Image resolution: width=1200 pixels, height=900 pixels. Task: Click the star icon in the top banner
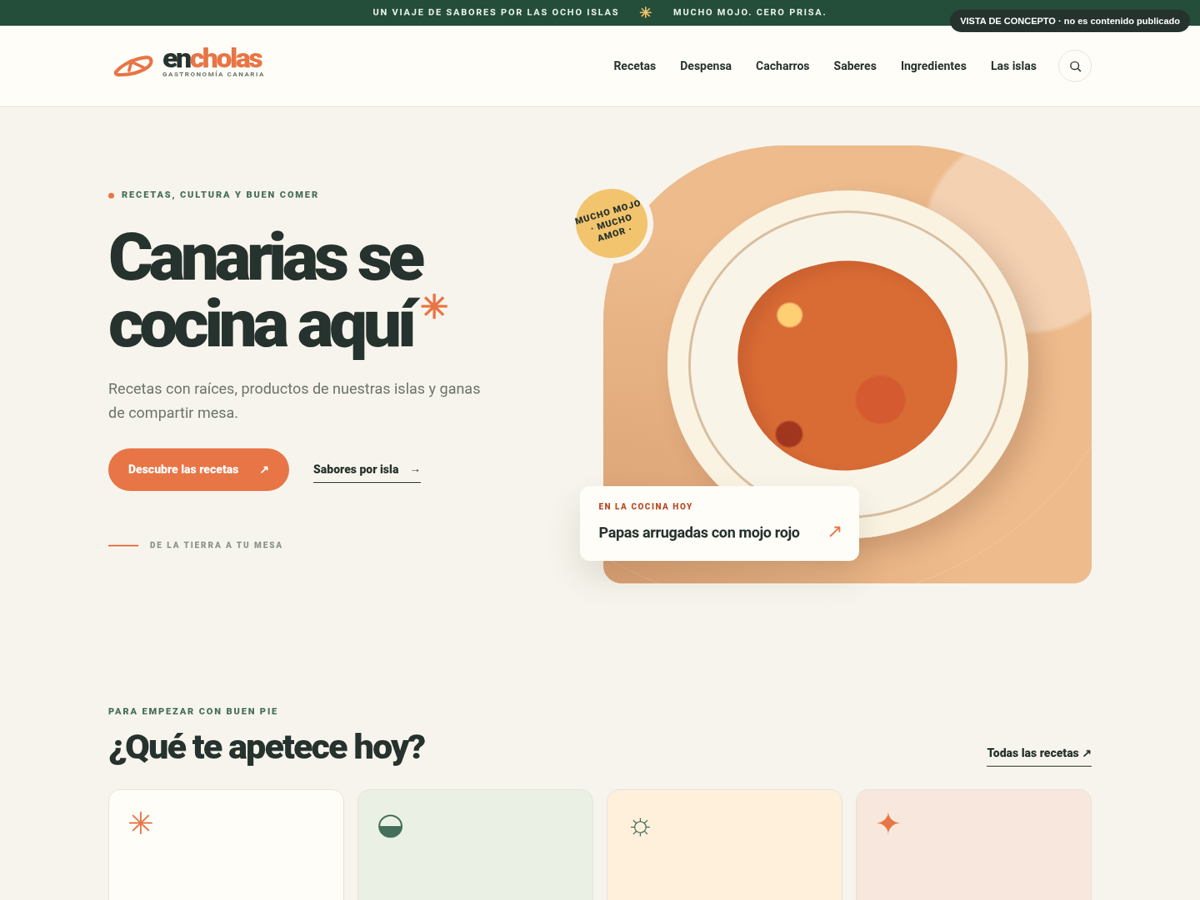646,12
